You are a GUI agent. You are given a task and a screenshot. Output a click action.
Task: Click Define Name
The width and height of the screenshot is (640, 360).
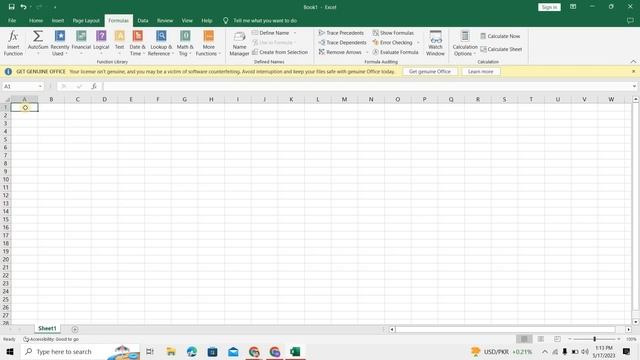click(x=270, y=33)
